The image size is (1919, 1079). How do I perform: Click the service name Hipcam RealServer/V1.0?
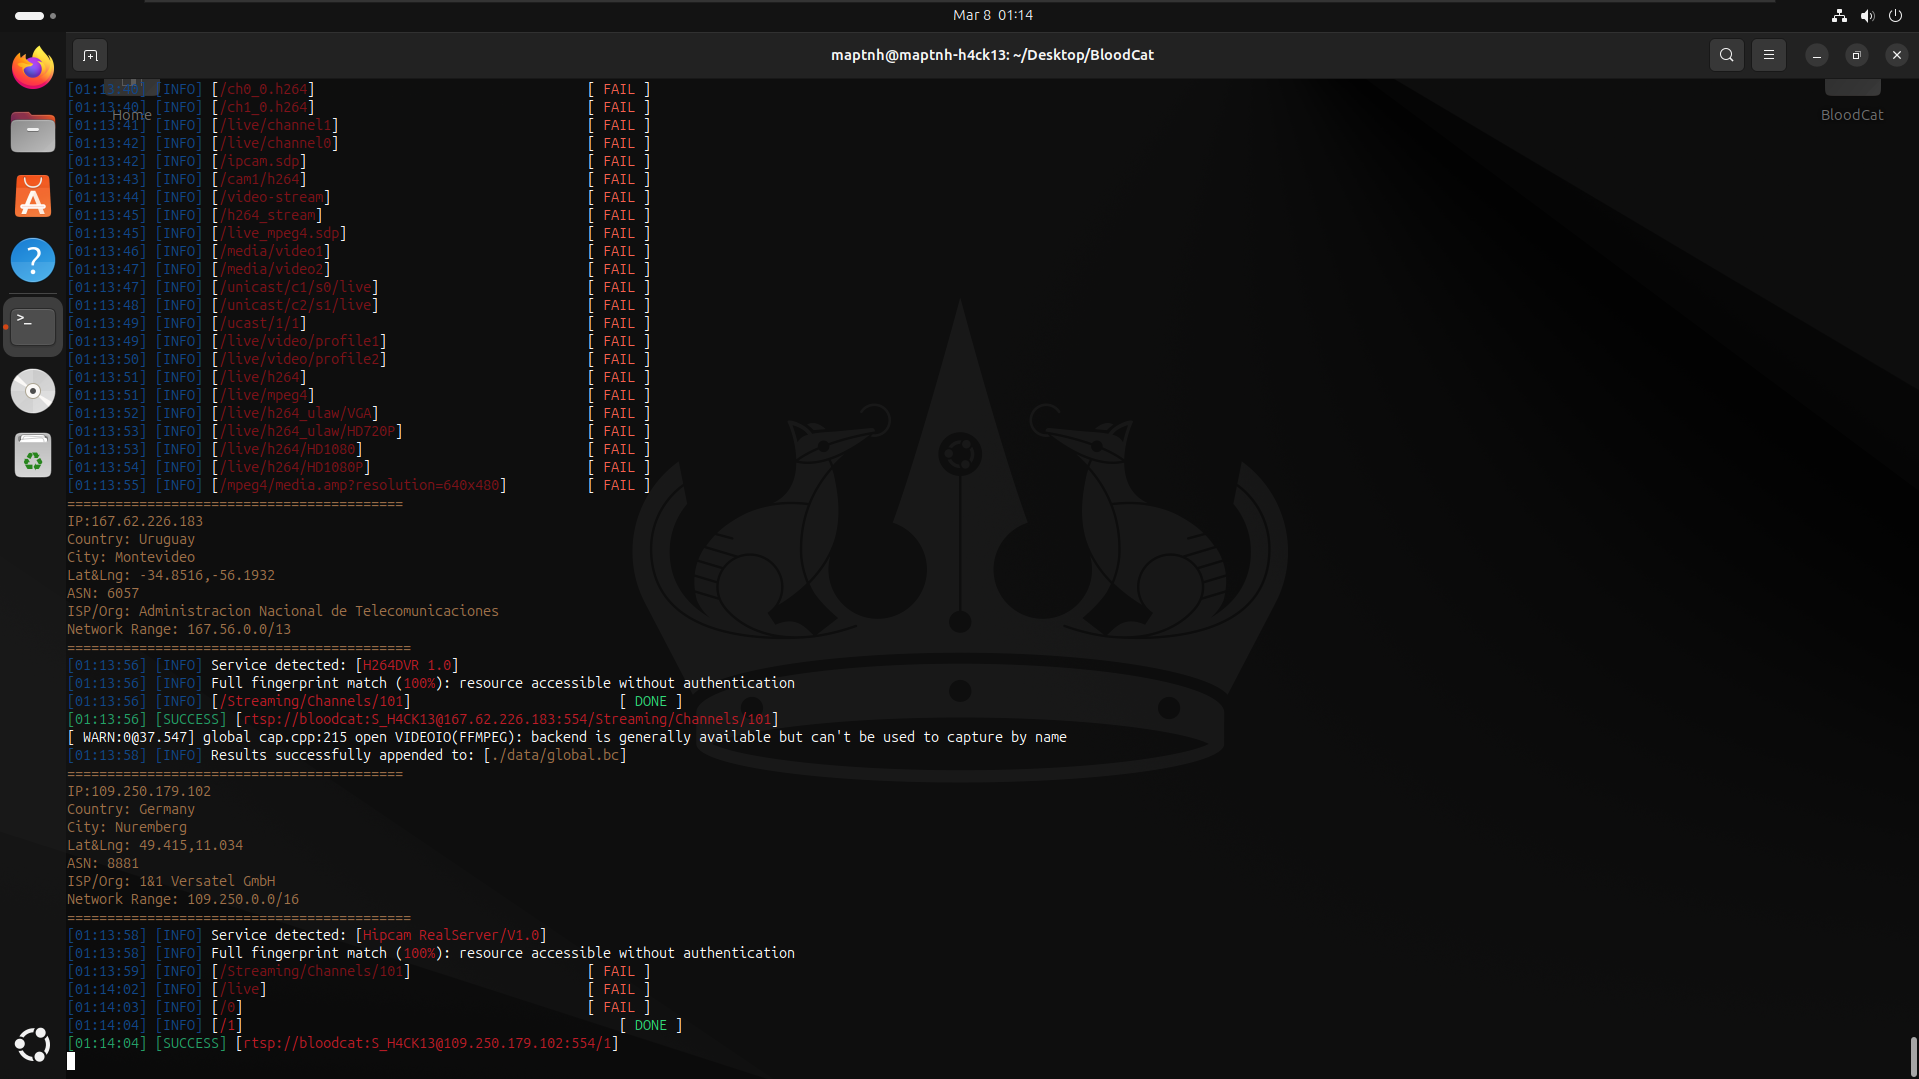(451, 935)
